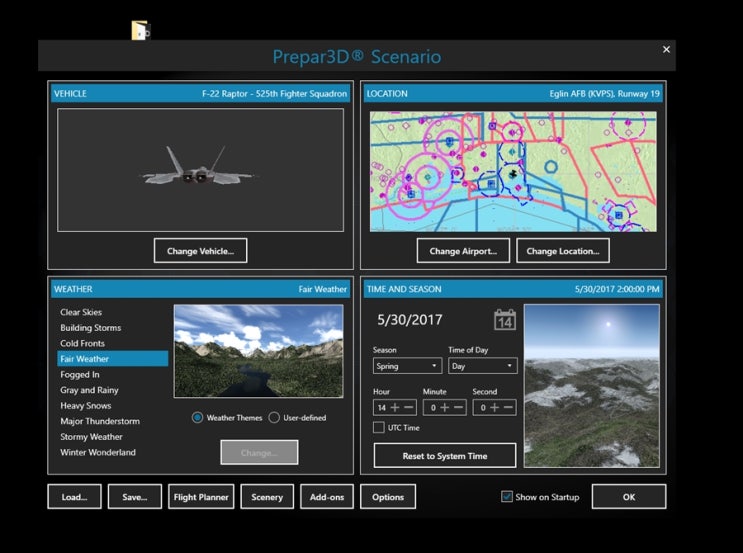Open the Scenery settings button
This screenshot has height=553, width=743.
pos(267,497)
